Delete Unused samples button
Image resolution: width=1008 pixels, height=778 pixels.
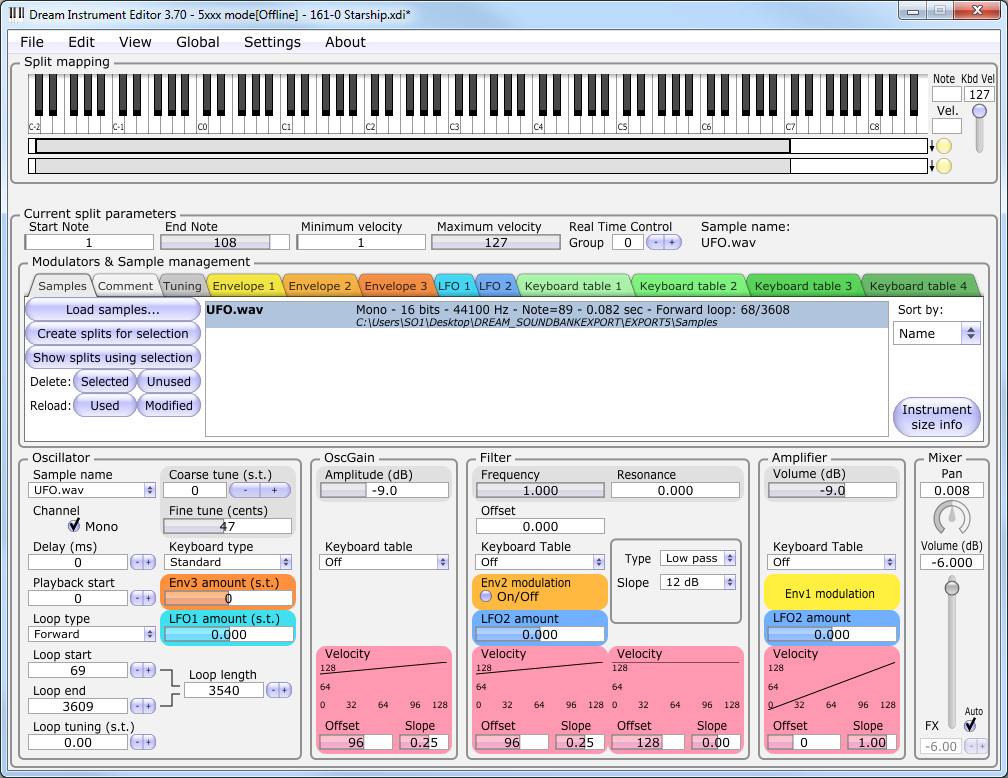[x=168, y=381]
